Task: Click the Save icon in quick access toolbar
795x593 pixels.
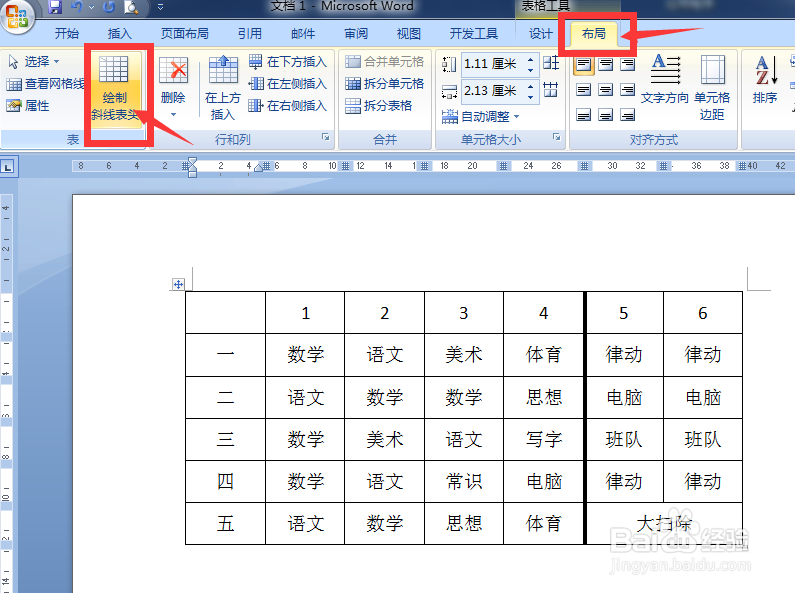Action: tap(55, 7)
